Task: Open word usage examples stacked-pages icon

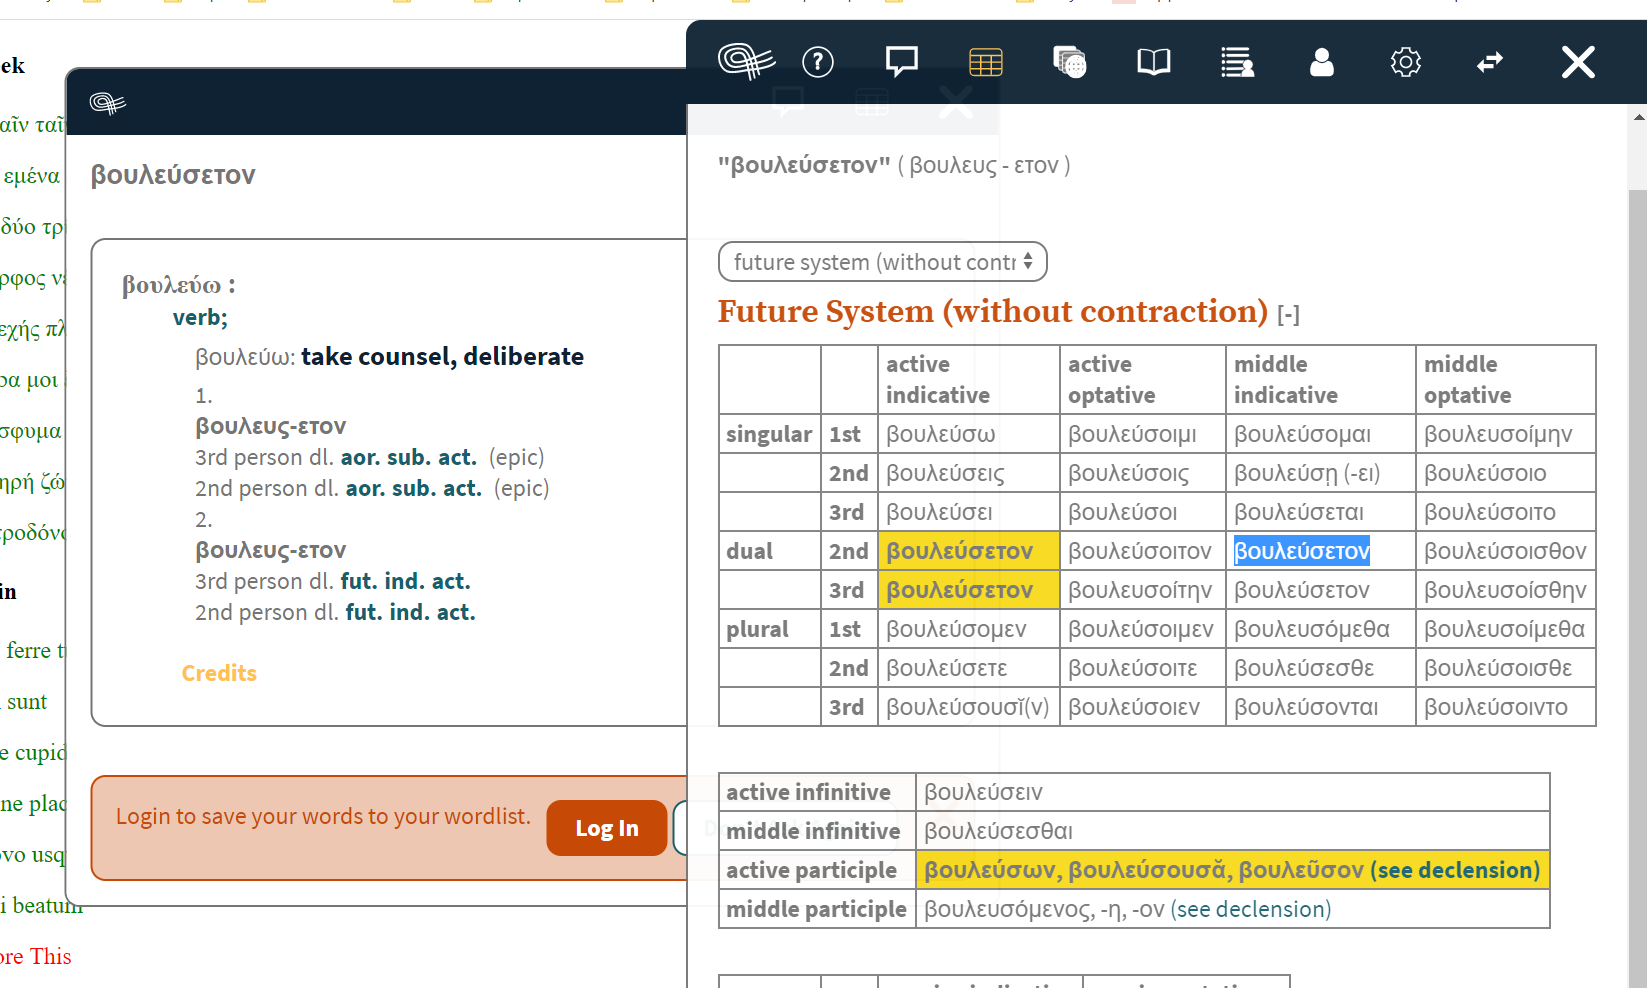Action: (1070, 62)
